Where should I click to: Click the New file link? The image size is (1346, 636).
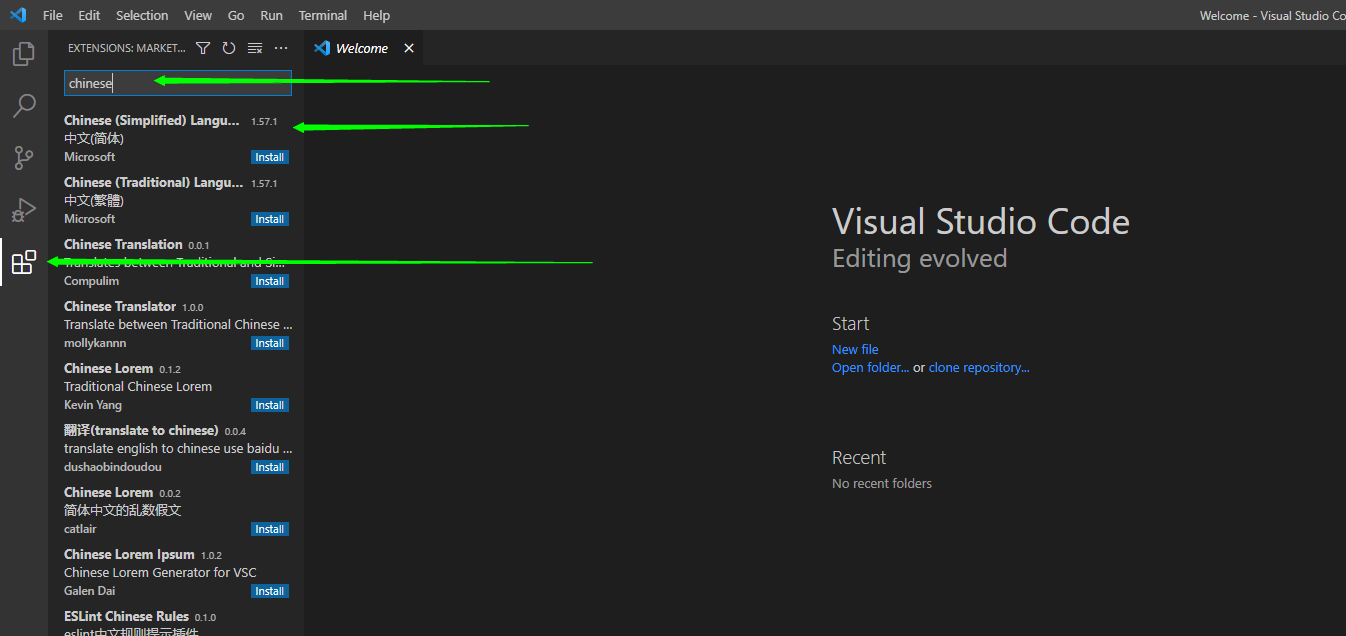[855, 349]
